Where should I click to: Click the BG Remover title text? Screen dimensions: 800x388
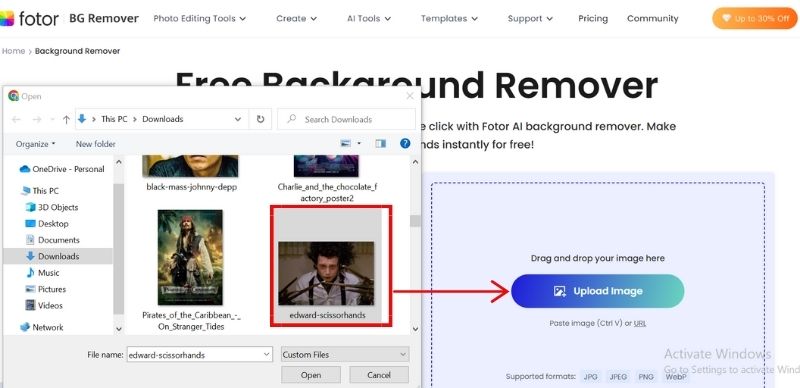coord(104,18)
